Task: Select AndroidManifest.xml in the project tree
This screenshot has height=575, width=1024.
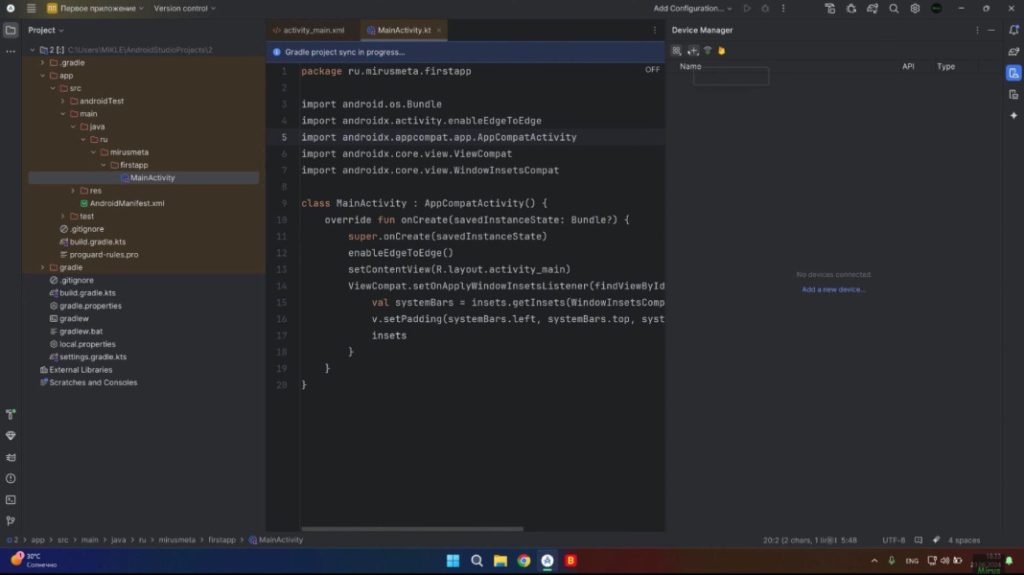Action: [126, 203]
